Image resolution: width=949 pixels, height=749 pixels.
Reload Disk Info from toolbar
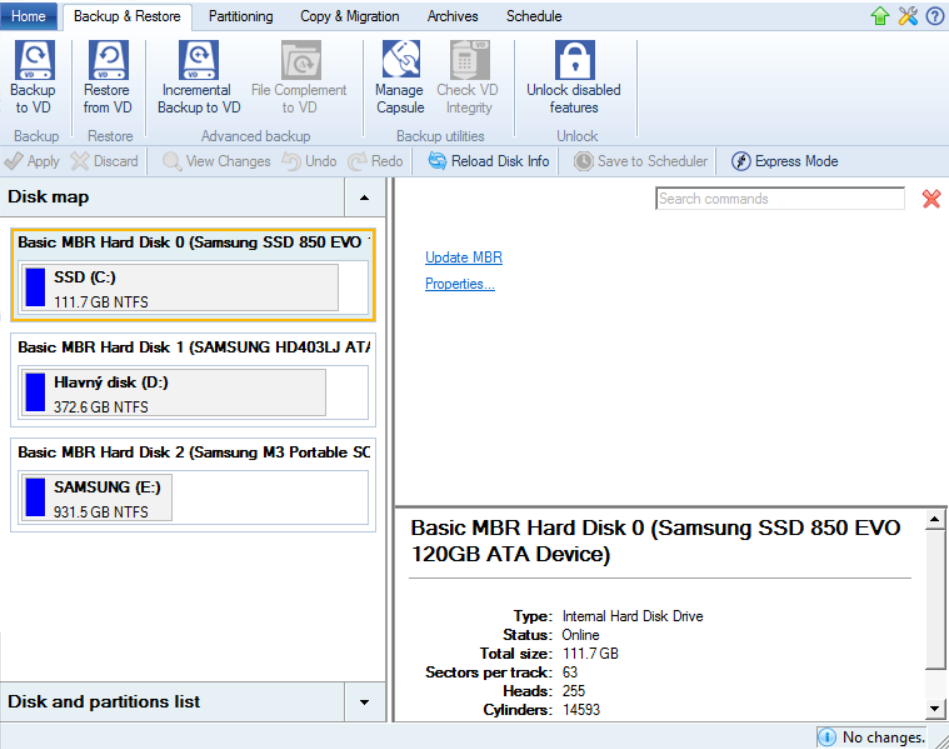click(x=489, y=161)
